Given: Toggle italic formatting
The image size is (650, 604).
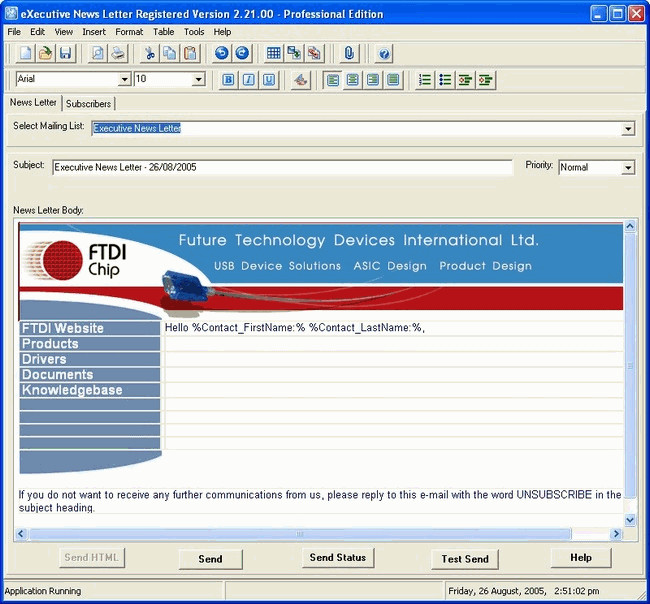Looking at the screenshot, I should (248, 80).
